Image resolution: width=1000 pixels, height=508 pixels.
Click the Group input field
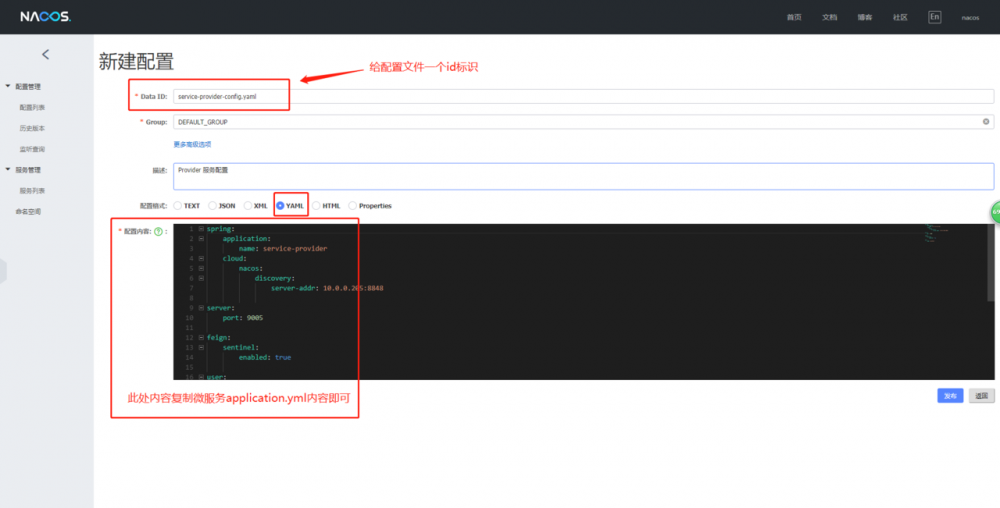(584, 122)
